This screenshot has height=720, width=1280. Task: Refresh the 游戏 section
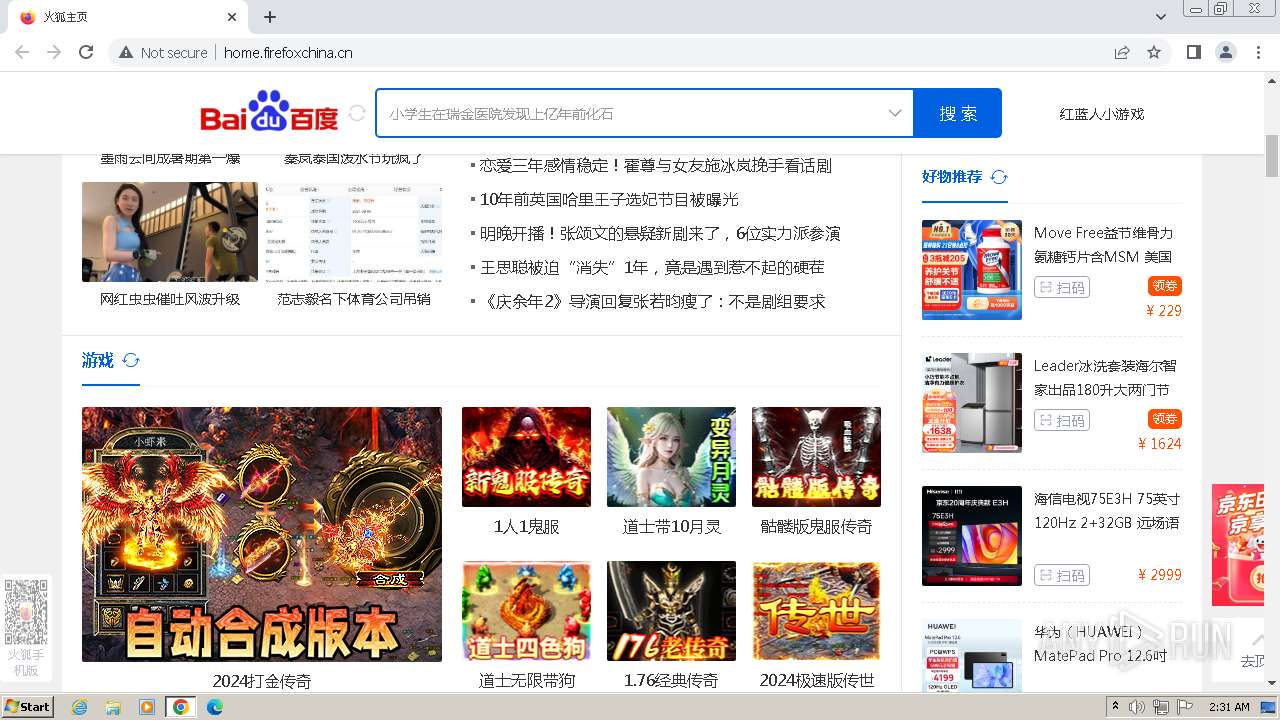pyautogui.click(x=131, y=361)
